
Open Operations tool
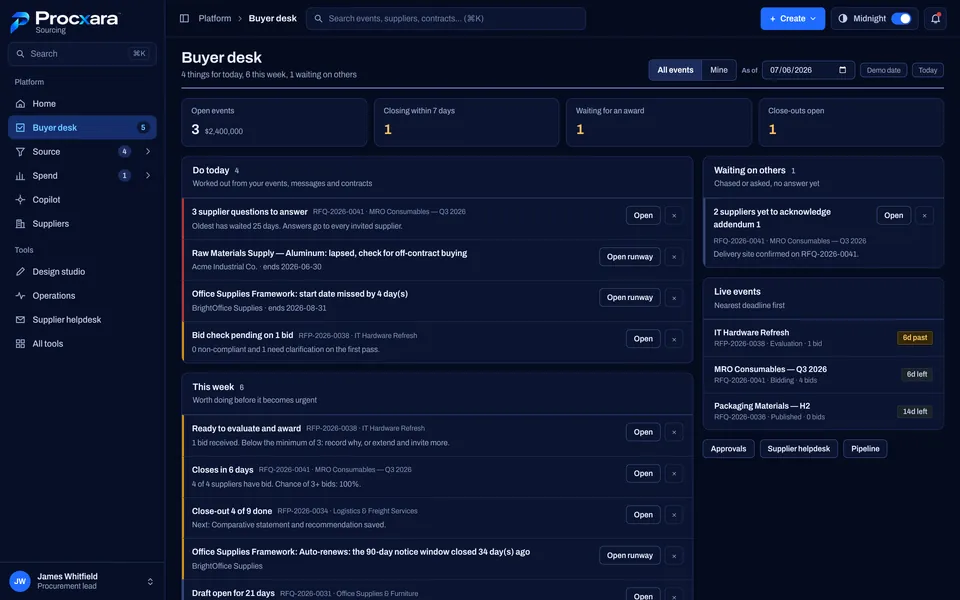tap(82, 296)
